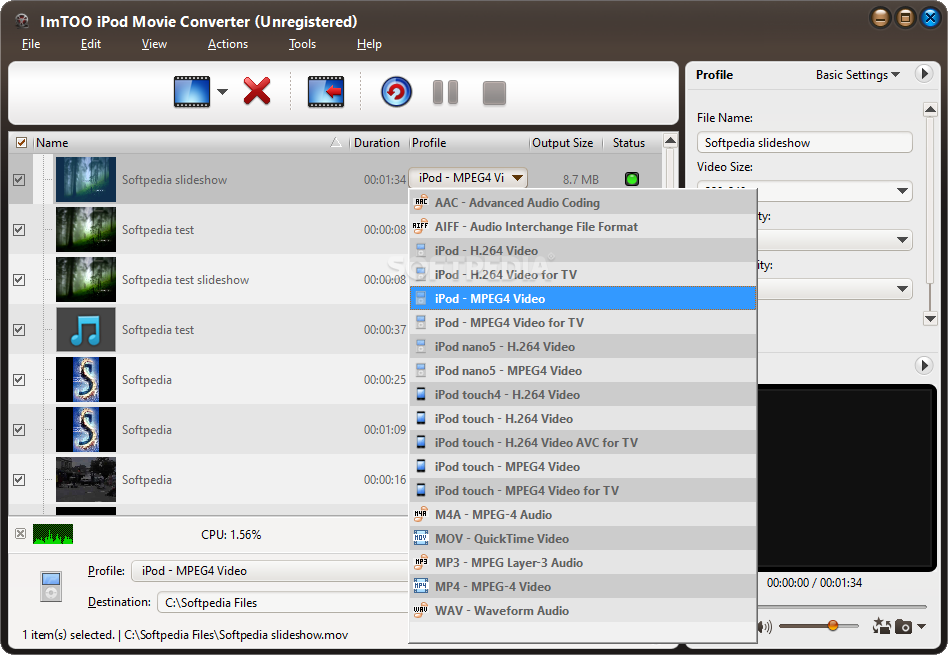Click the Stop toolbar button
This screenshot has height=655, width=948.
tap(494, 93)
